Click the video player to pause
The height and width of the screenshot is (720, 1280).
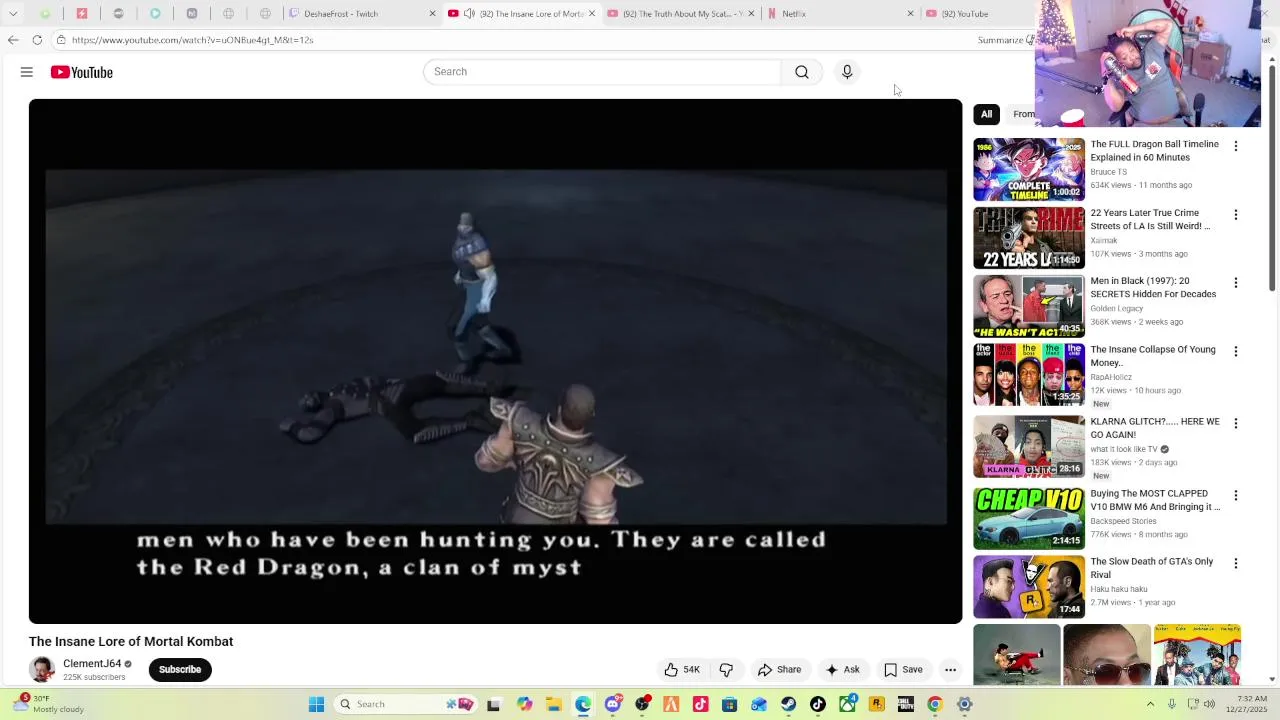pos(495,361)
